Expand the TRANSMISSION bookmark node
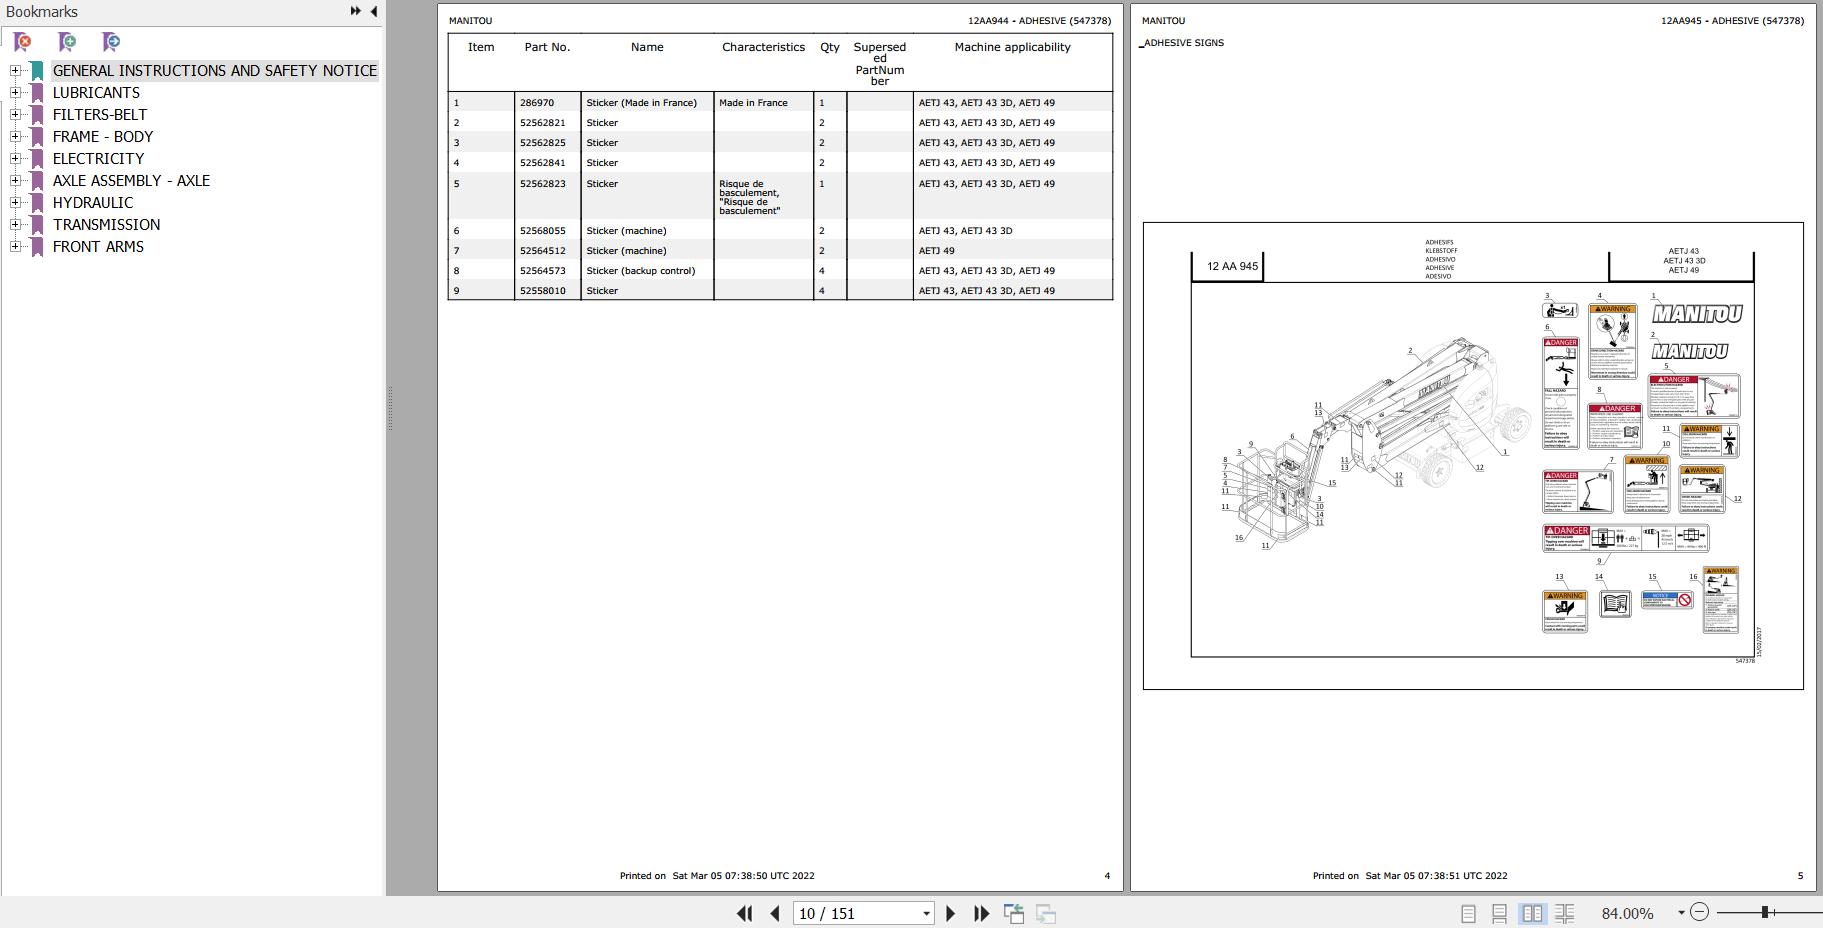The height and width of the screenshot is (928, 1823). (15, 224)
